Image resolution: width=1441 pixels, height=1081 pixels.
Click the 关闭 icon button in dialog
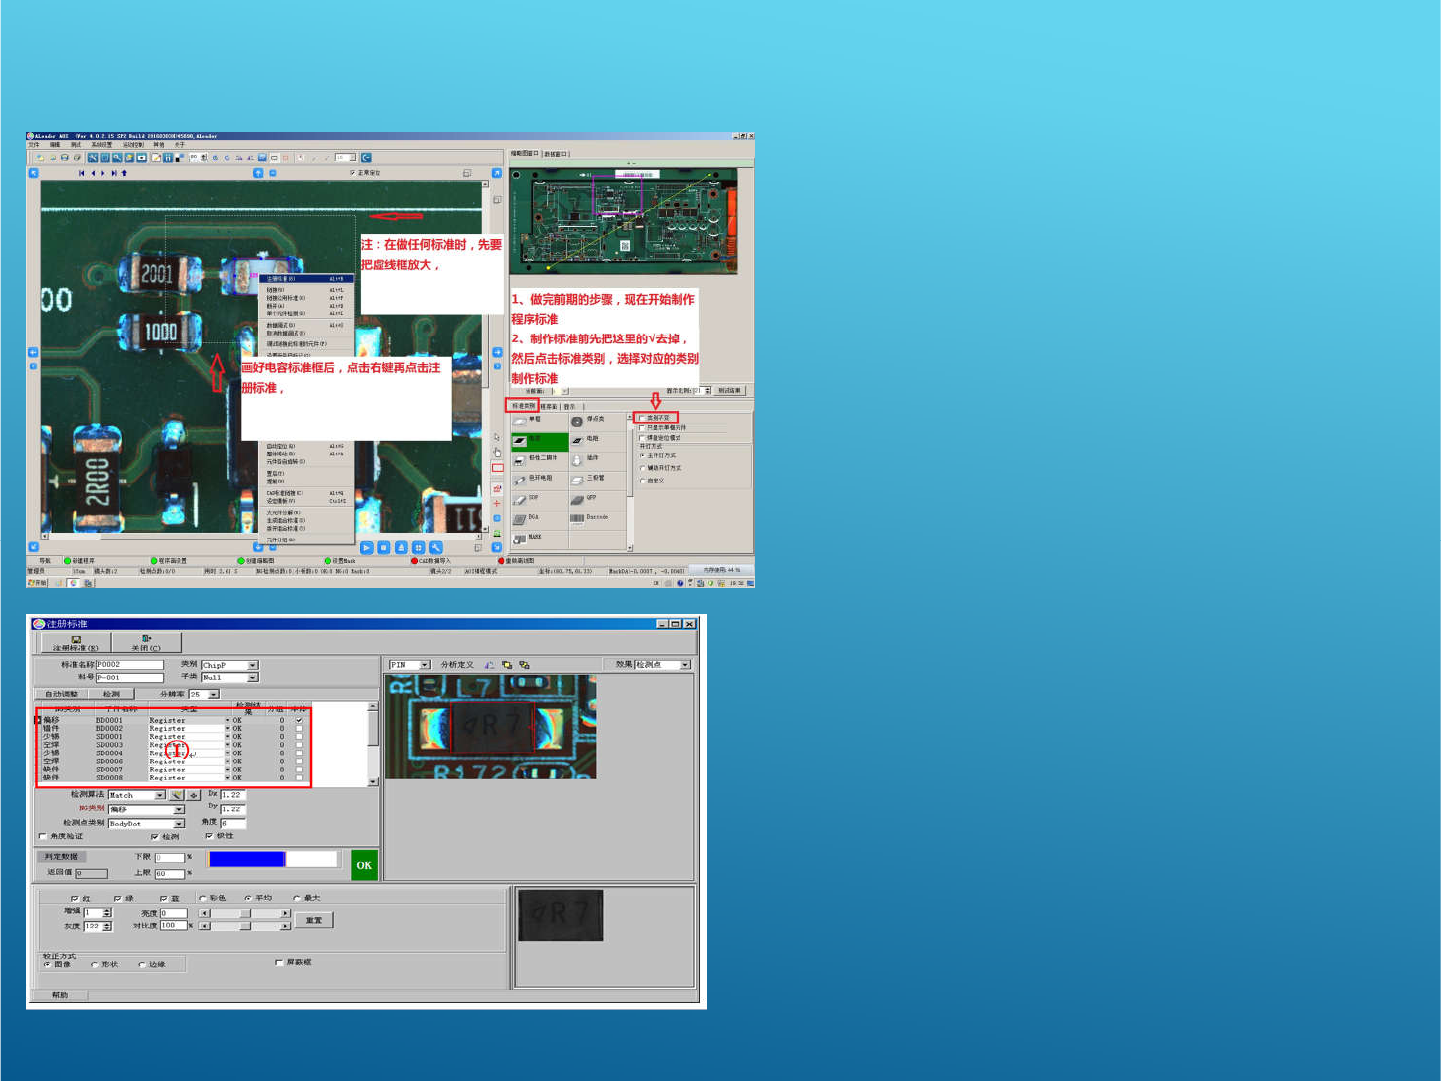tap(146, 642)
